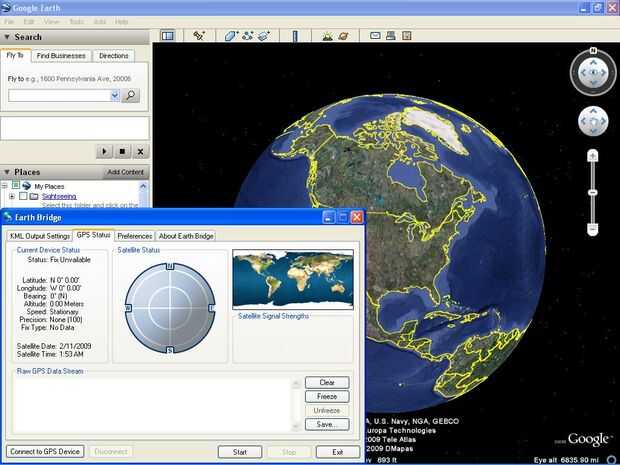
Task: Toggle the My Places checkbox
Action: click(15, 185)
